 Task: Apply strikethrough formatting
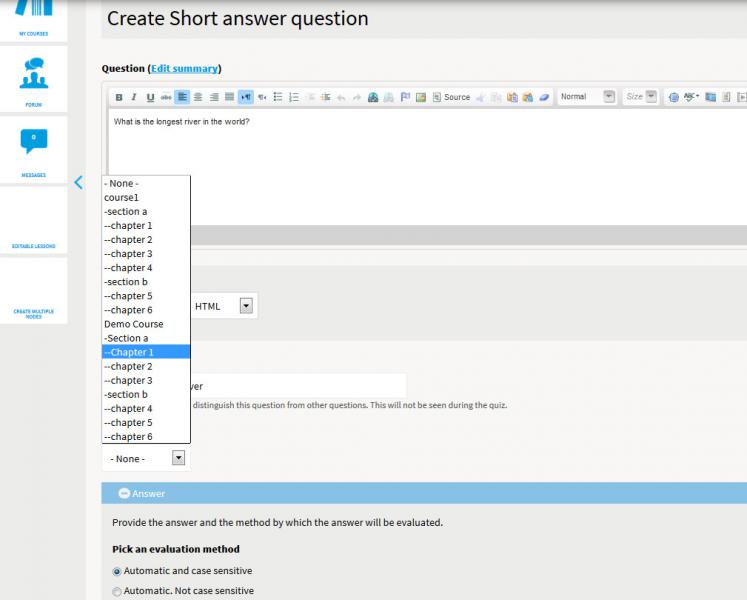(166, 97)
